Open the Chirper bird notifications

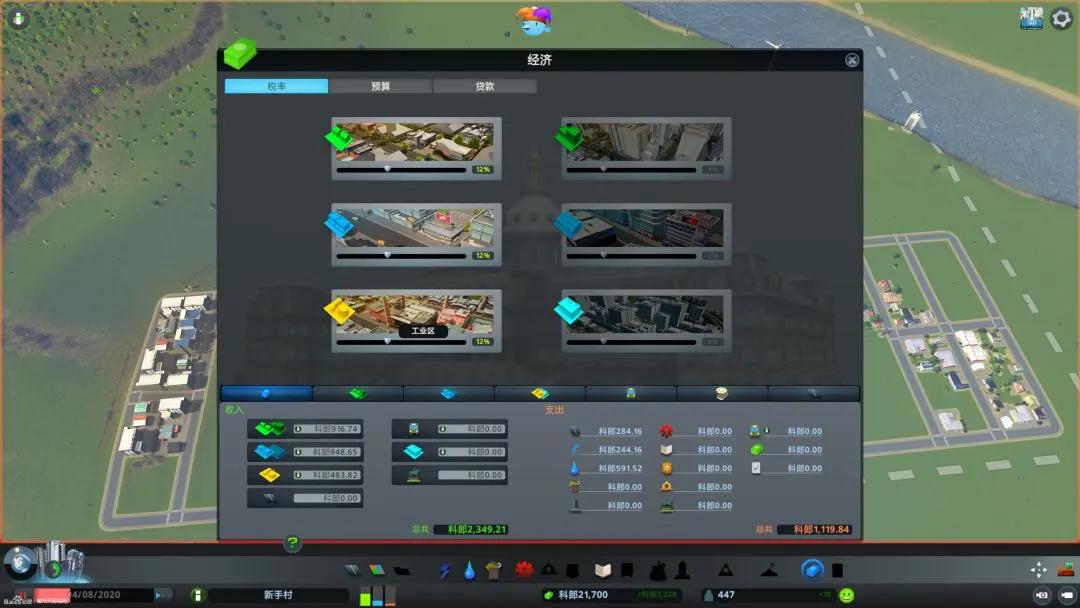(x=534, y=21)
